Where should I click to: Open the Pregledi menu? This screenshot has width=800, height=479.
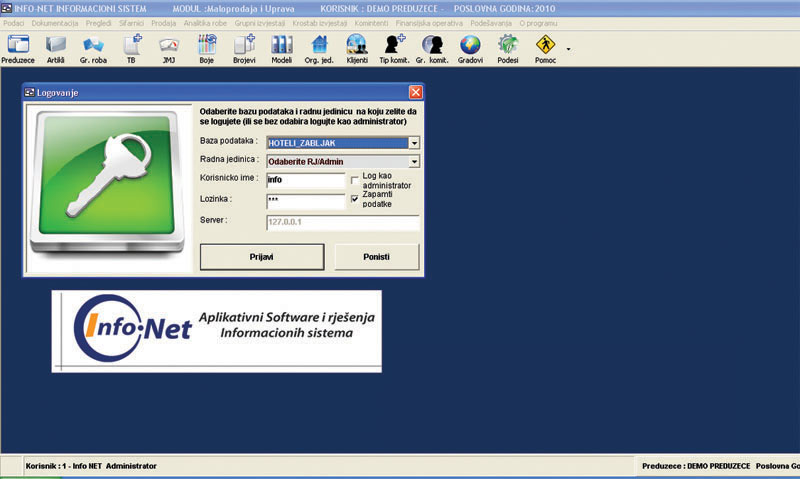98,23
